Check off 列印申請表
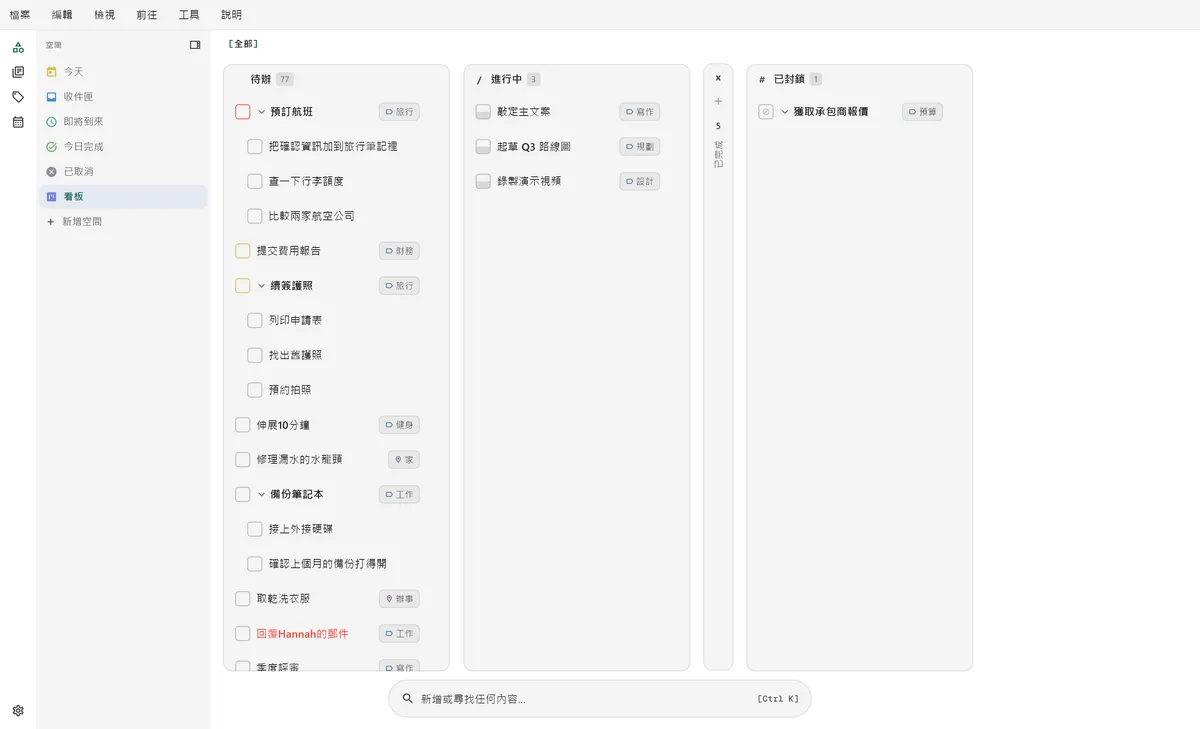 tap(255, 321)
